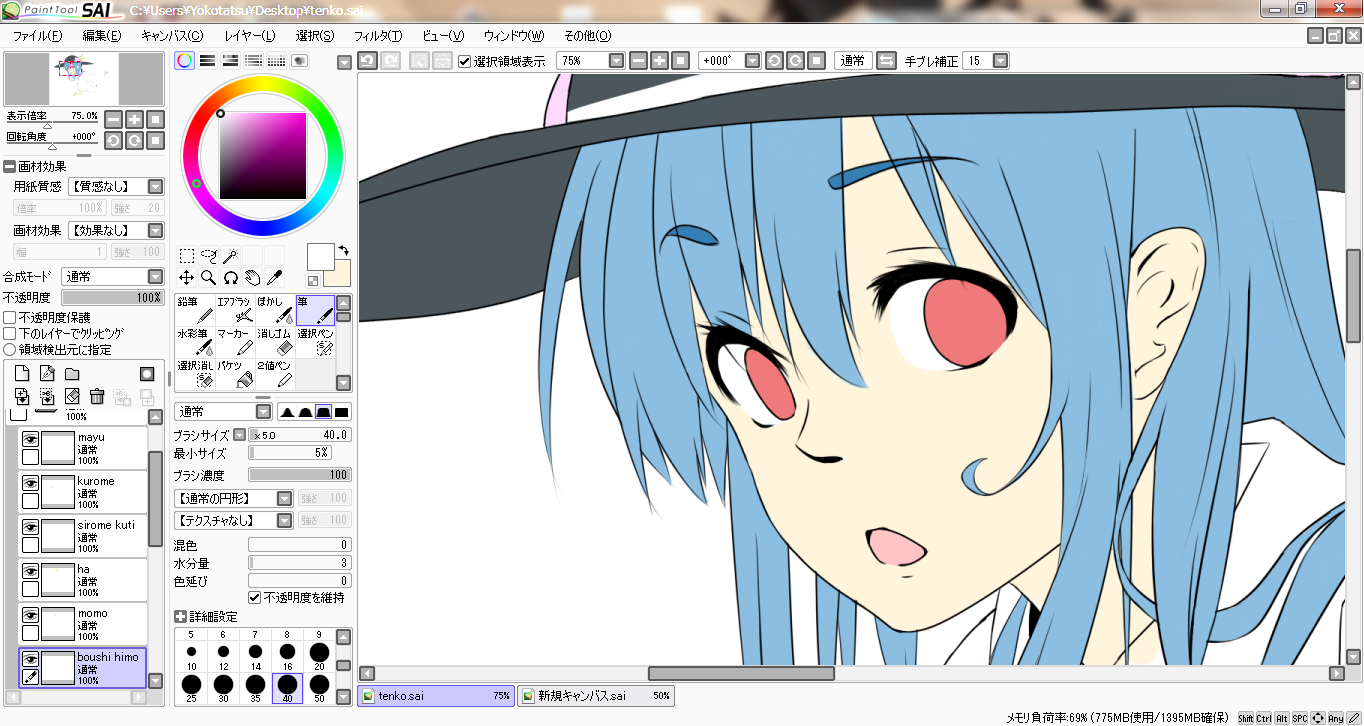This screenshot has width=1364, height=726.
Task: Collapse the 画材効果 section
Action: [9, 166]
